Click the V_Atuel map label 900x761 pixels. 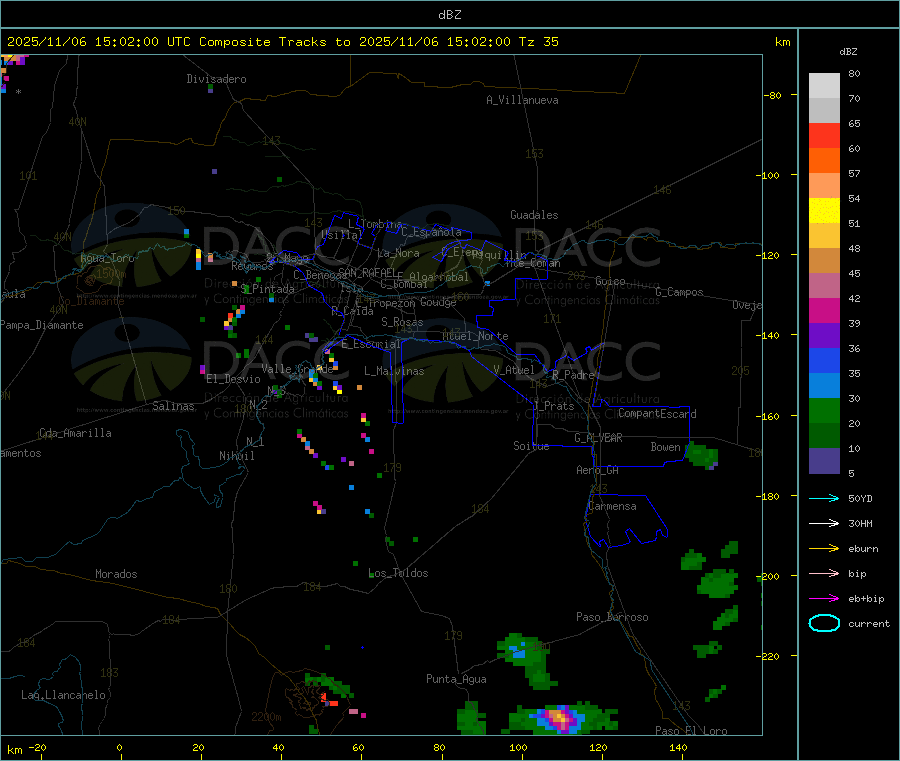514,370
